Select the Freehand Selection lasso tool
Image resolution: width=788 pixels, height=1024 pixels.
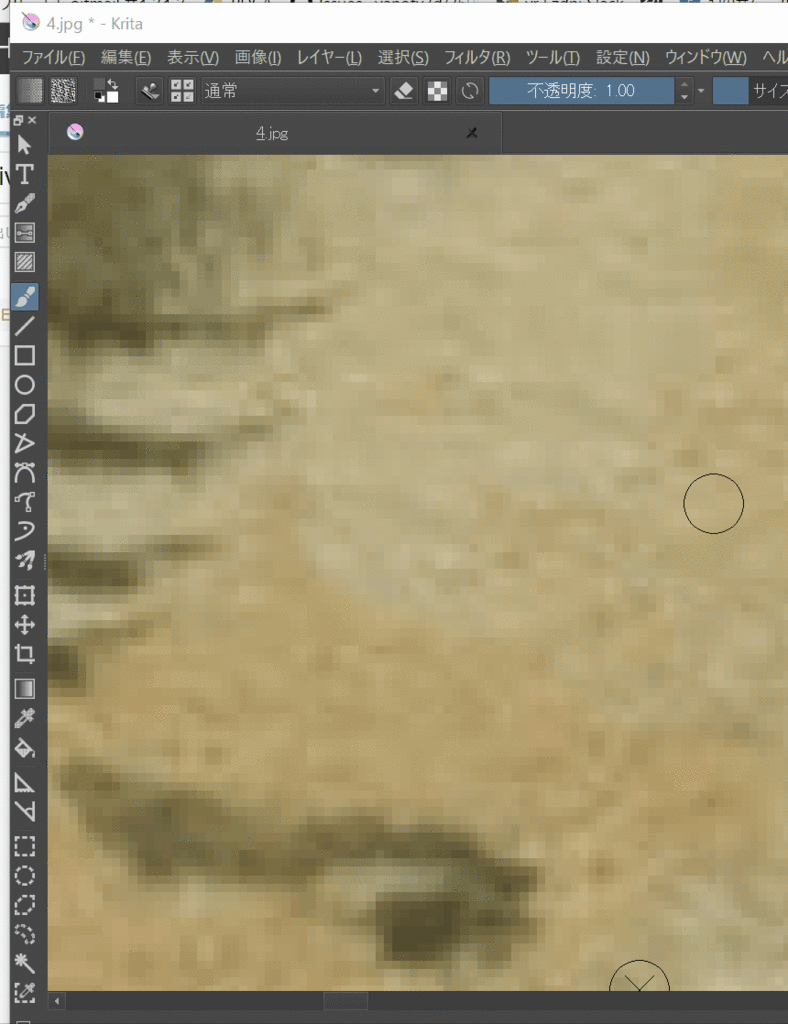point(25,935)
